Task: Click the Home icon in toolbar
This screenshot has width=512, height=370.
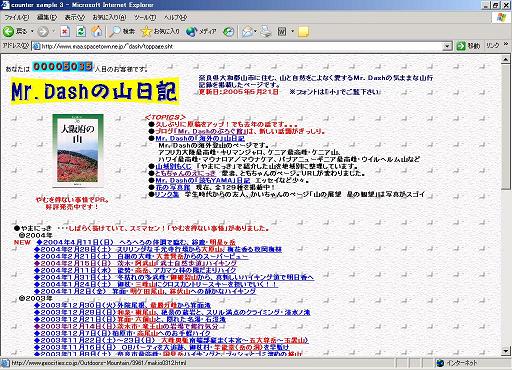Action: click(97, 32)
